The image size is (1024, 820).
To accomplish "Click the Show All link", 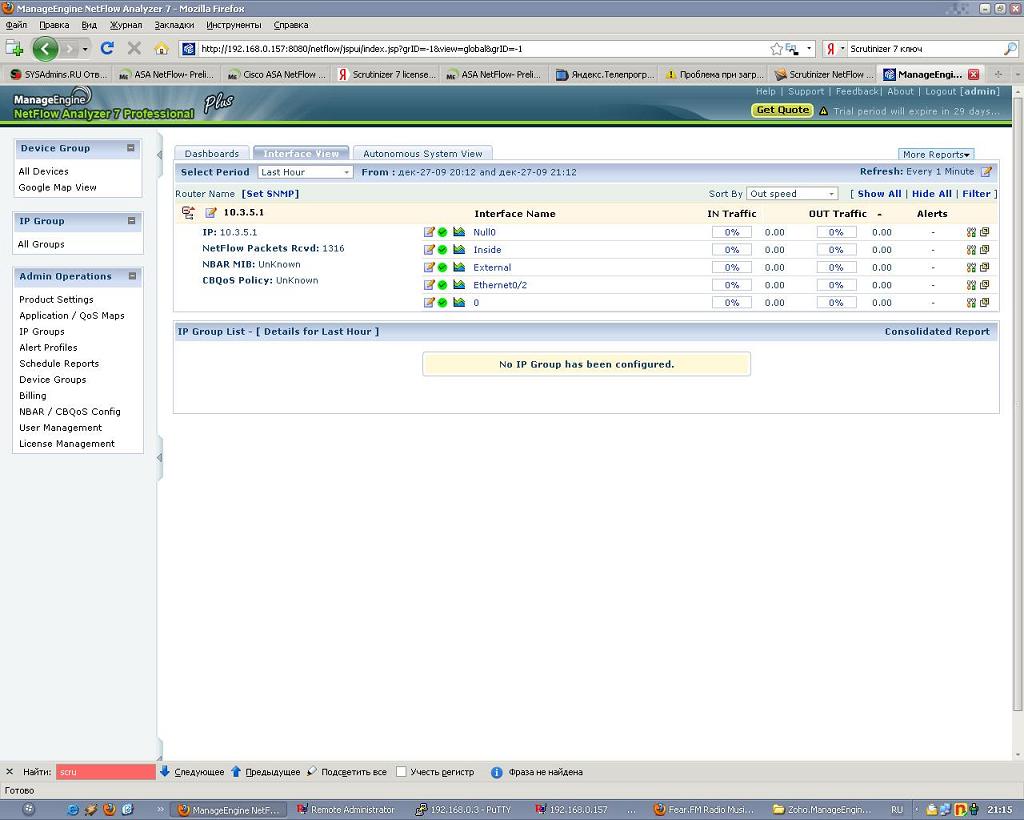I will tap(879, 194).
